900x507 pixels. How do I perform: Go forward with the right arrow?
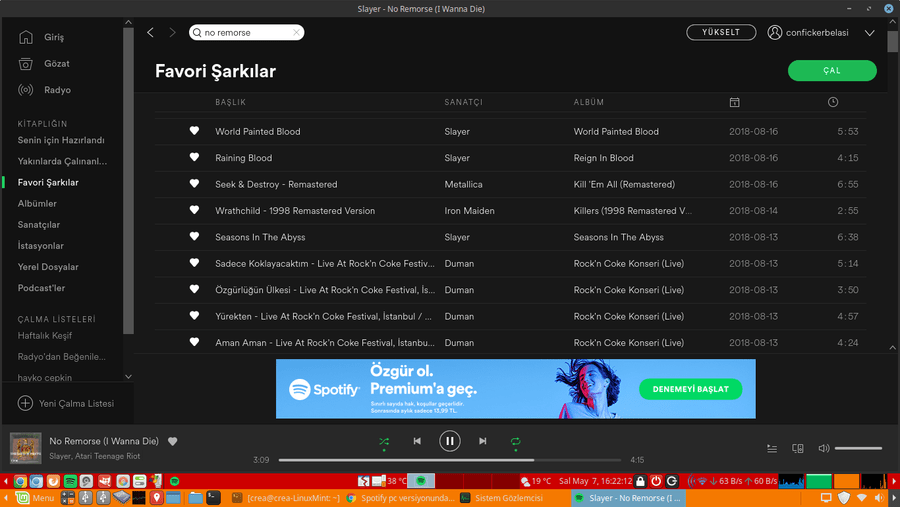(172, 33)
